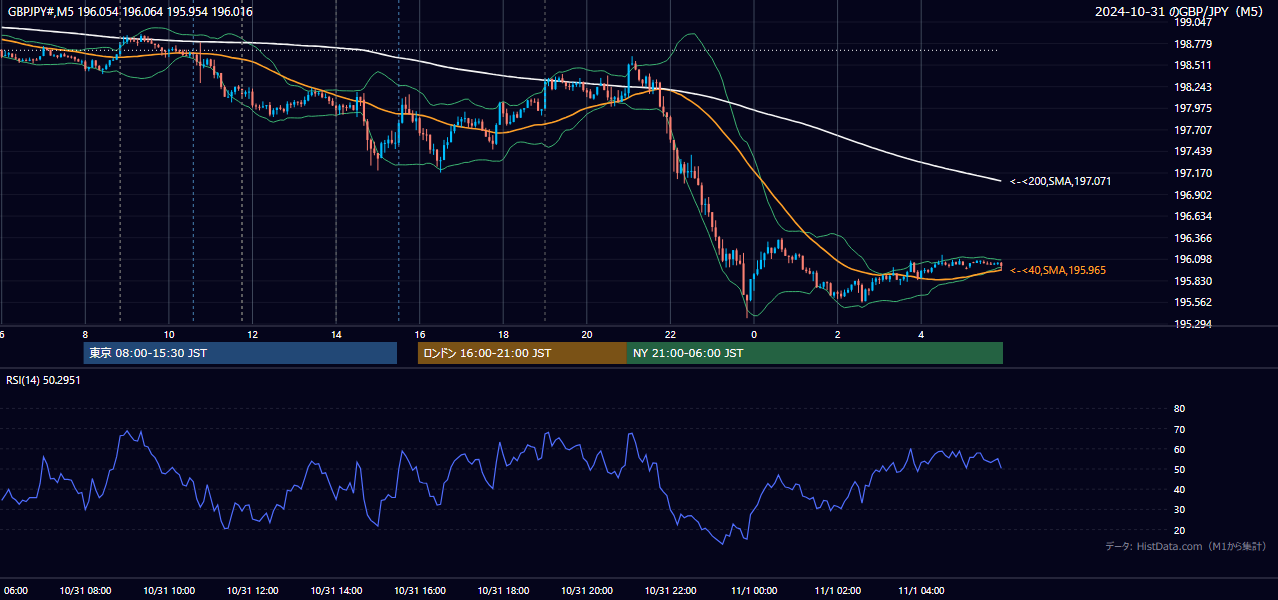Click RSI scale level 50

1179,469
